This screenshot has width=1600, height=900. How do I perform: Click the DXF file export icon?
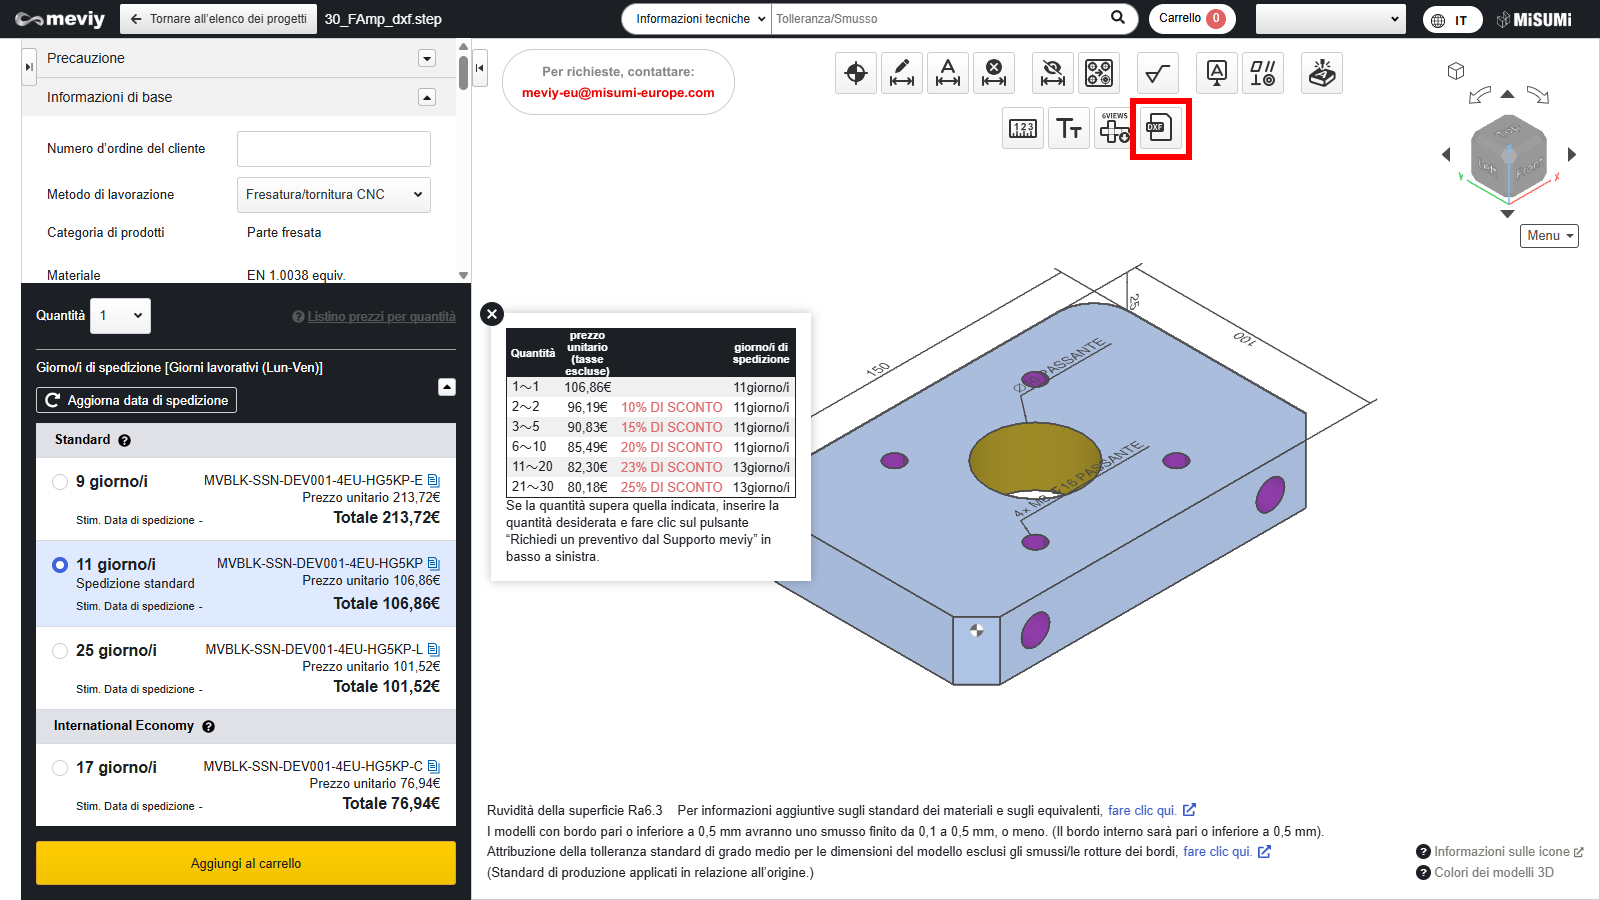click(1160, 128)
